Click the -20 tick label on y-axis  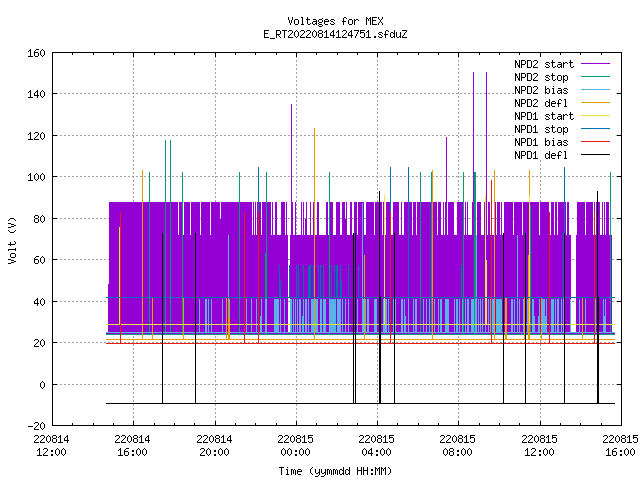(36, 426)
